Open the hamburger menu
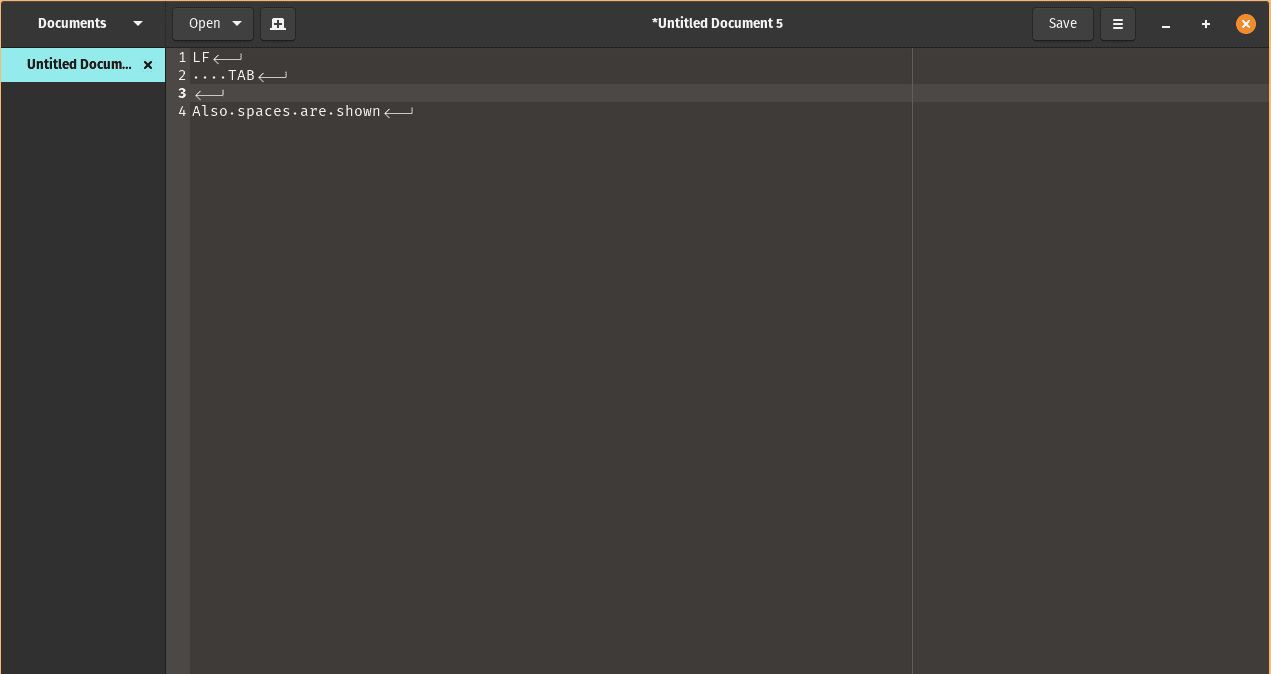This screenshot has width=1271, height=674. (1118, 24)
